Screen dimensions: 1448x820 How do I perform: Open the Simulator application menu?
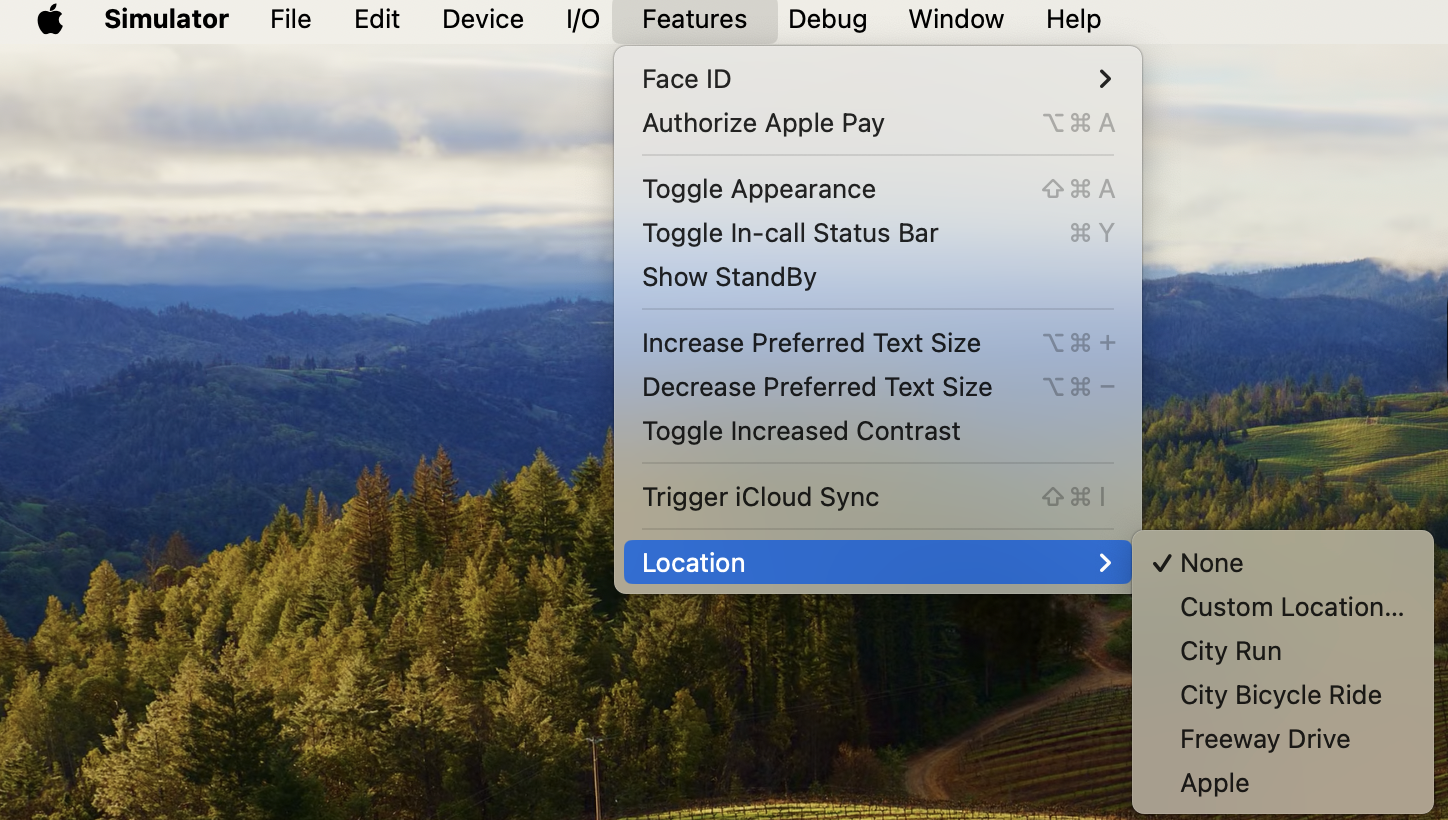point(166,19)
